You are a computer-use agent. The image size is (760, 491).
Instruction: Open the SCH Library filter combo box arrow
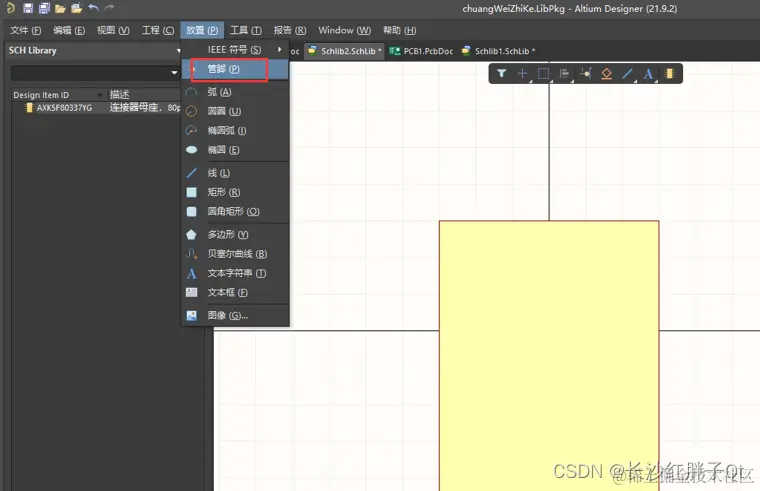[x=174, y=73]
